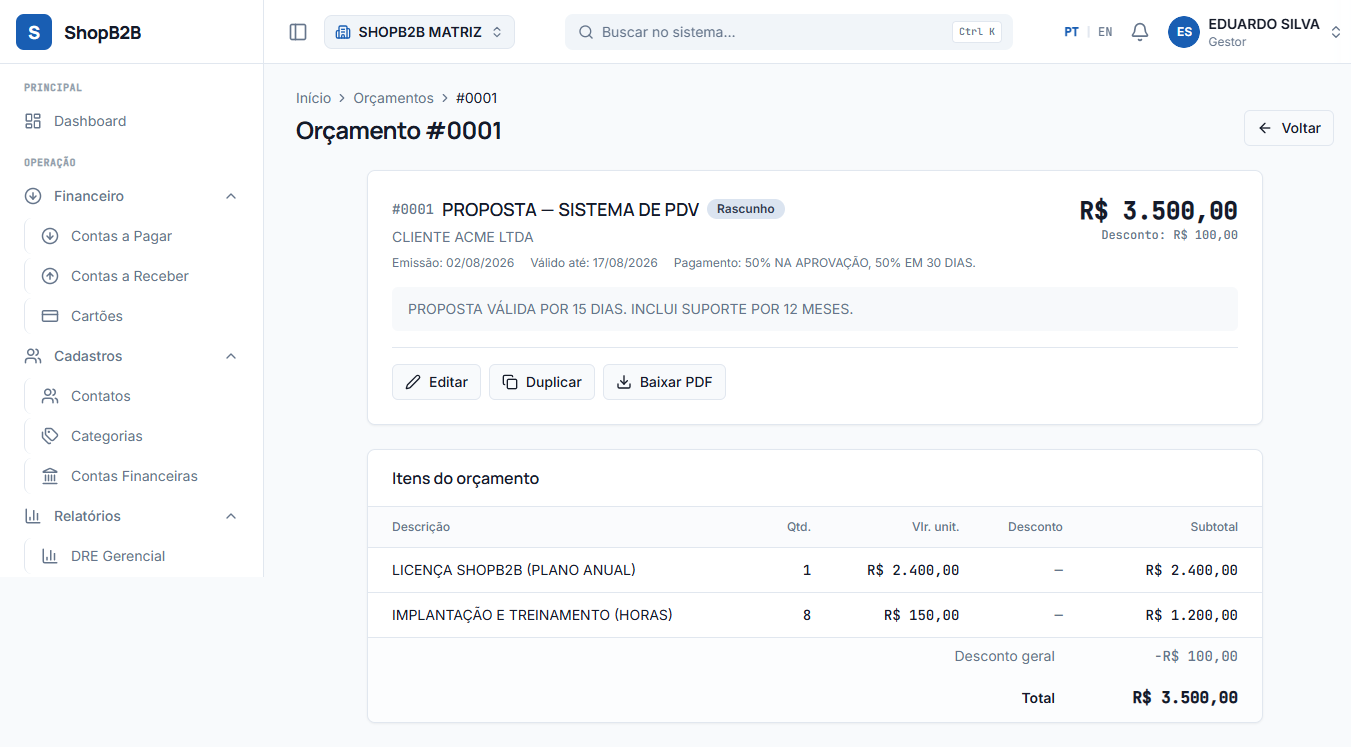Click the Itens do orçamento heading
Image resolution: width=1351 pixels, height=747 pixels.
(465, 478)
